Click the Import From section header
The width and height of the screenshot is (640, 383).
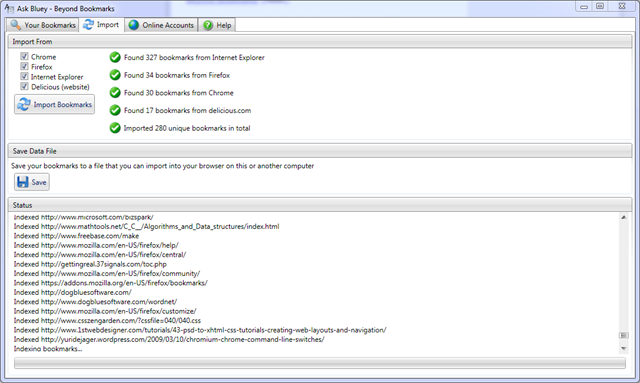point(320,42)
